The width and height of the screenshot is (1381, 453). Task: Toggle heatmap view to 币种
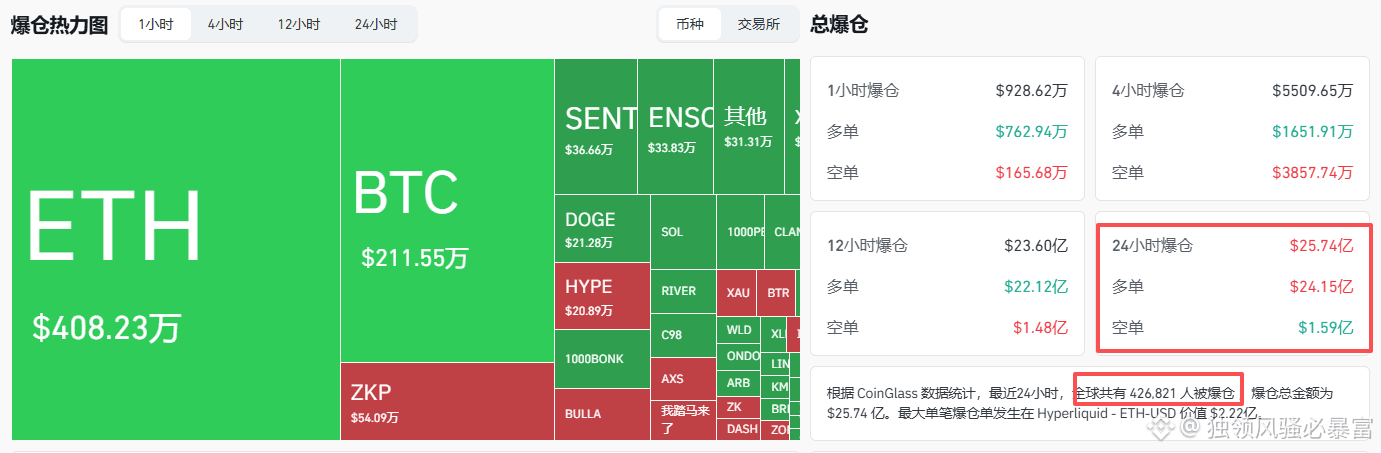coord(690,25)
